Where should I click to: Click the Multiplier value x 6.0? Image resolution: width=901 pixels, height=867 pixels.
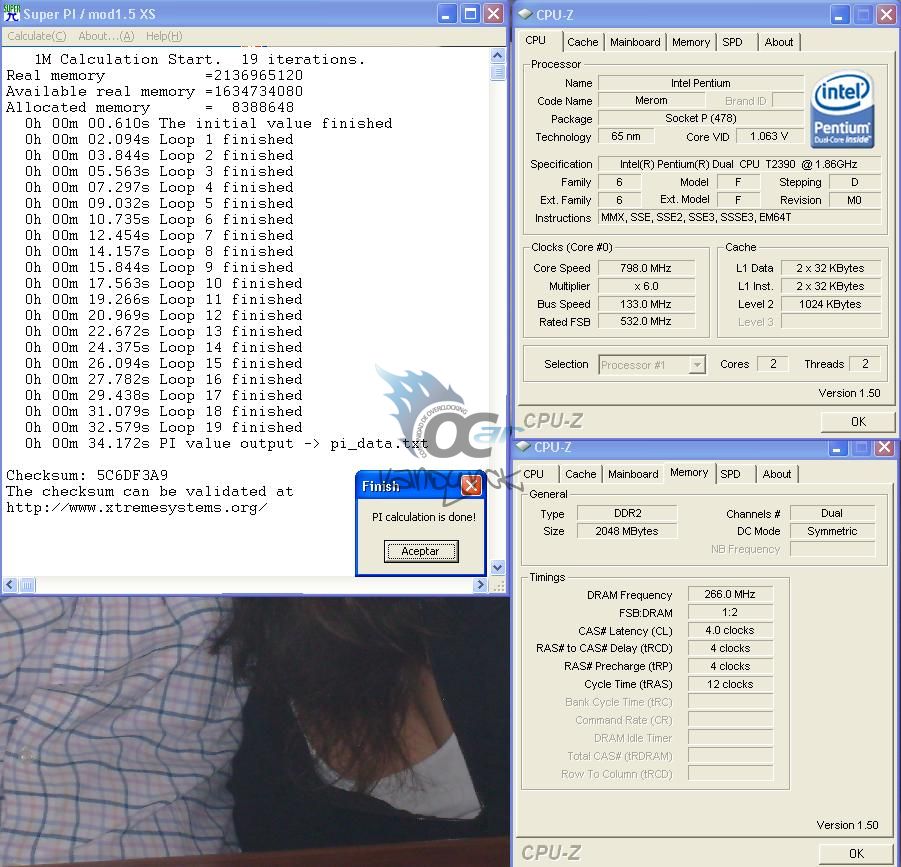click(x=646, y=286)
